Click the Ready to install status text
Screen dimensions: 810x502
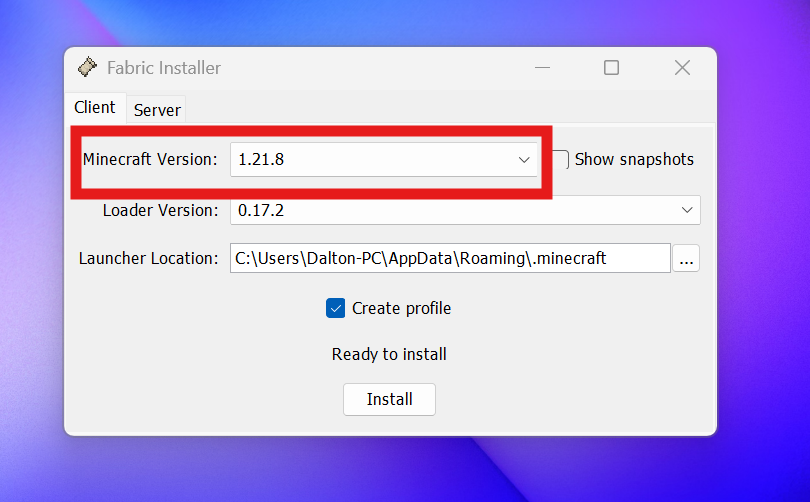(389, 354)
